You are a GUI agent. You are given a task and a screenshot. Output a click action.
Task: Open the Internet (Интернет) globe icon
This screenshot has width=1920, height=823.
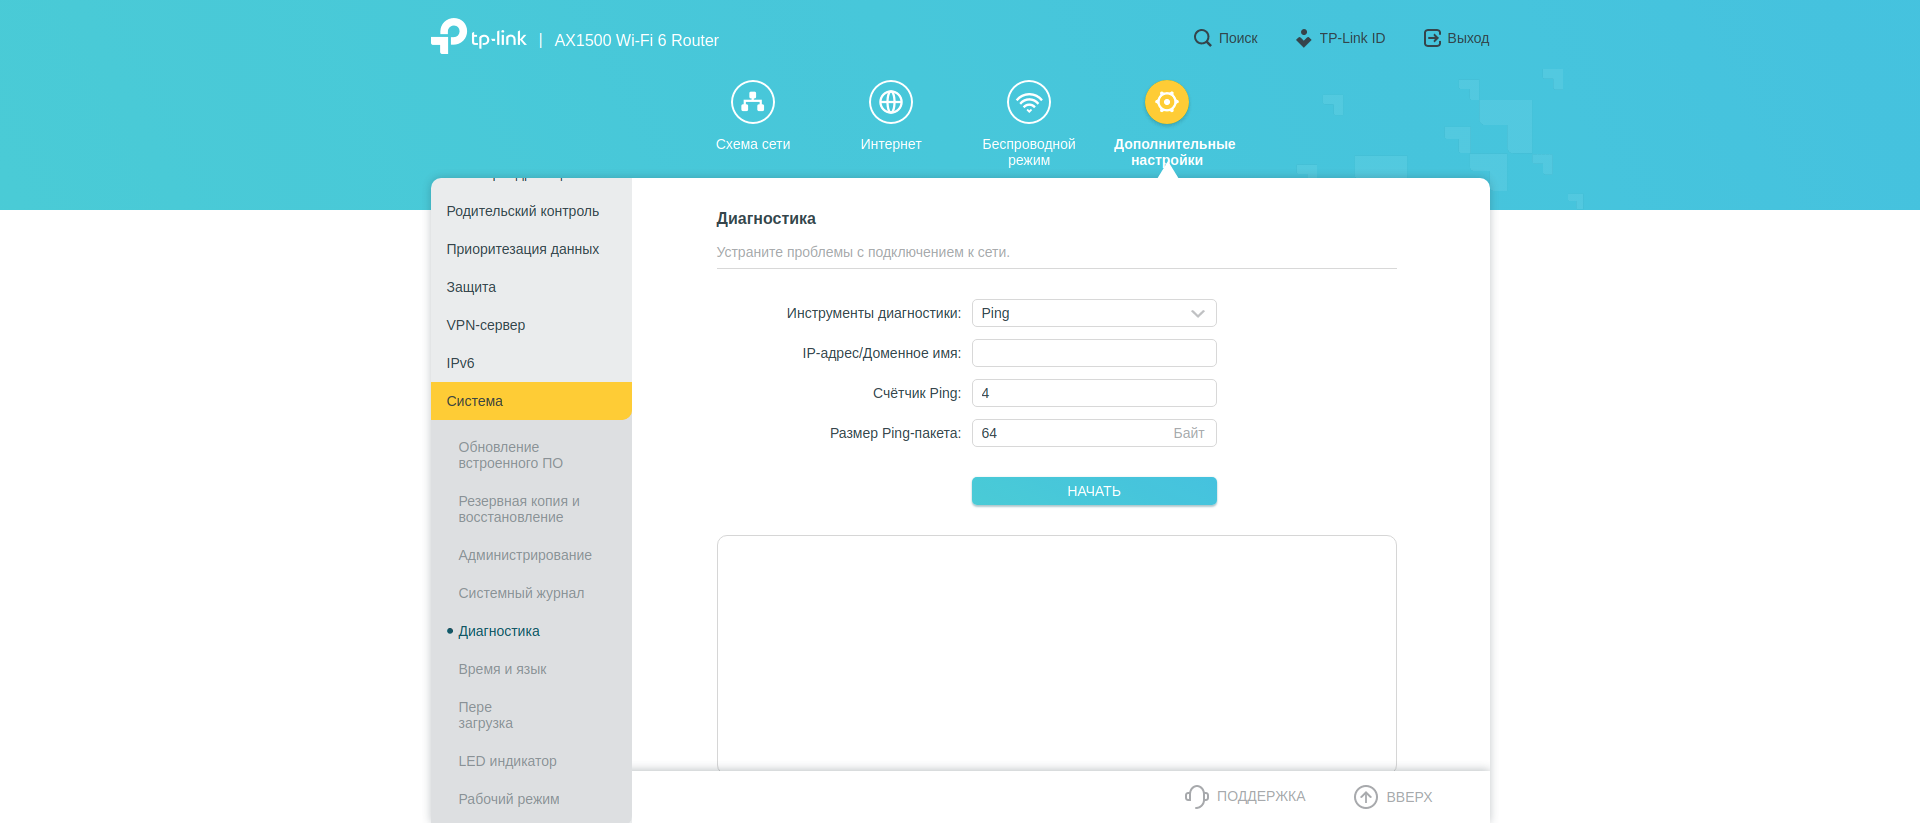[x=890, y=102]
